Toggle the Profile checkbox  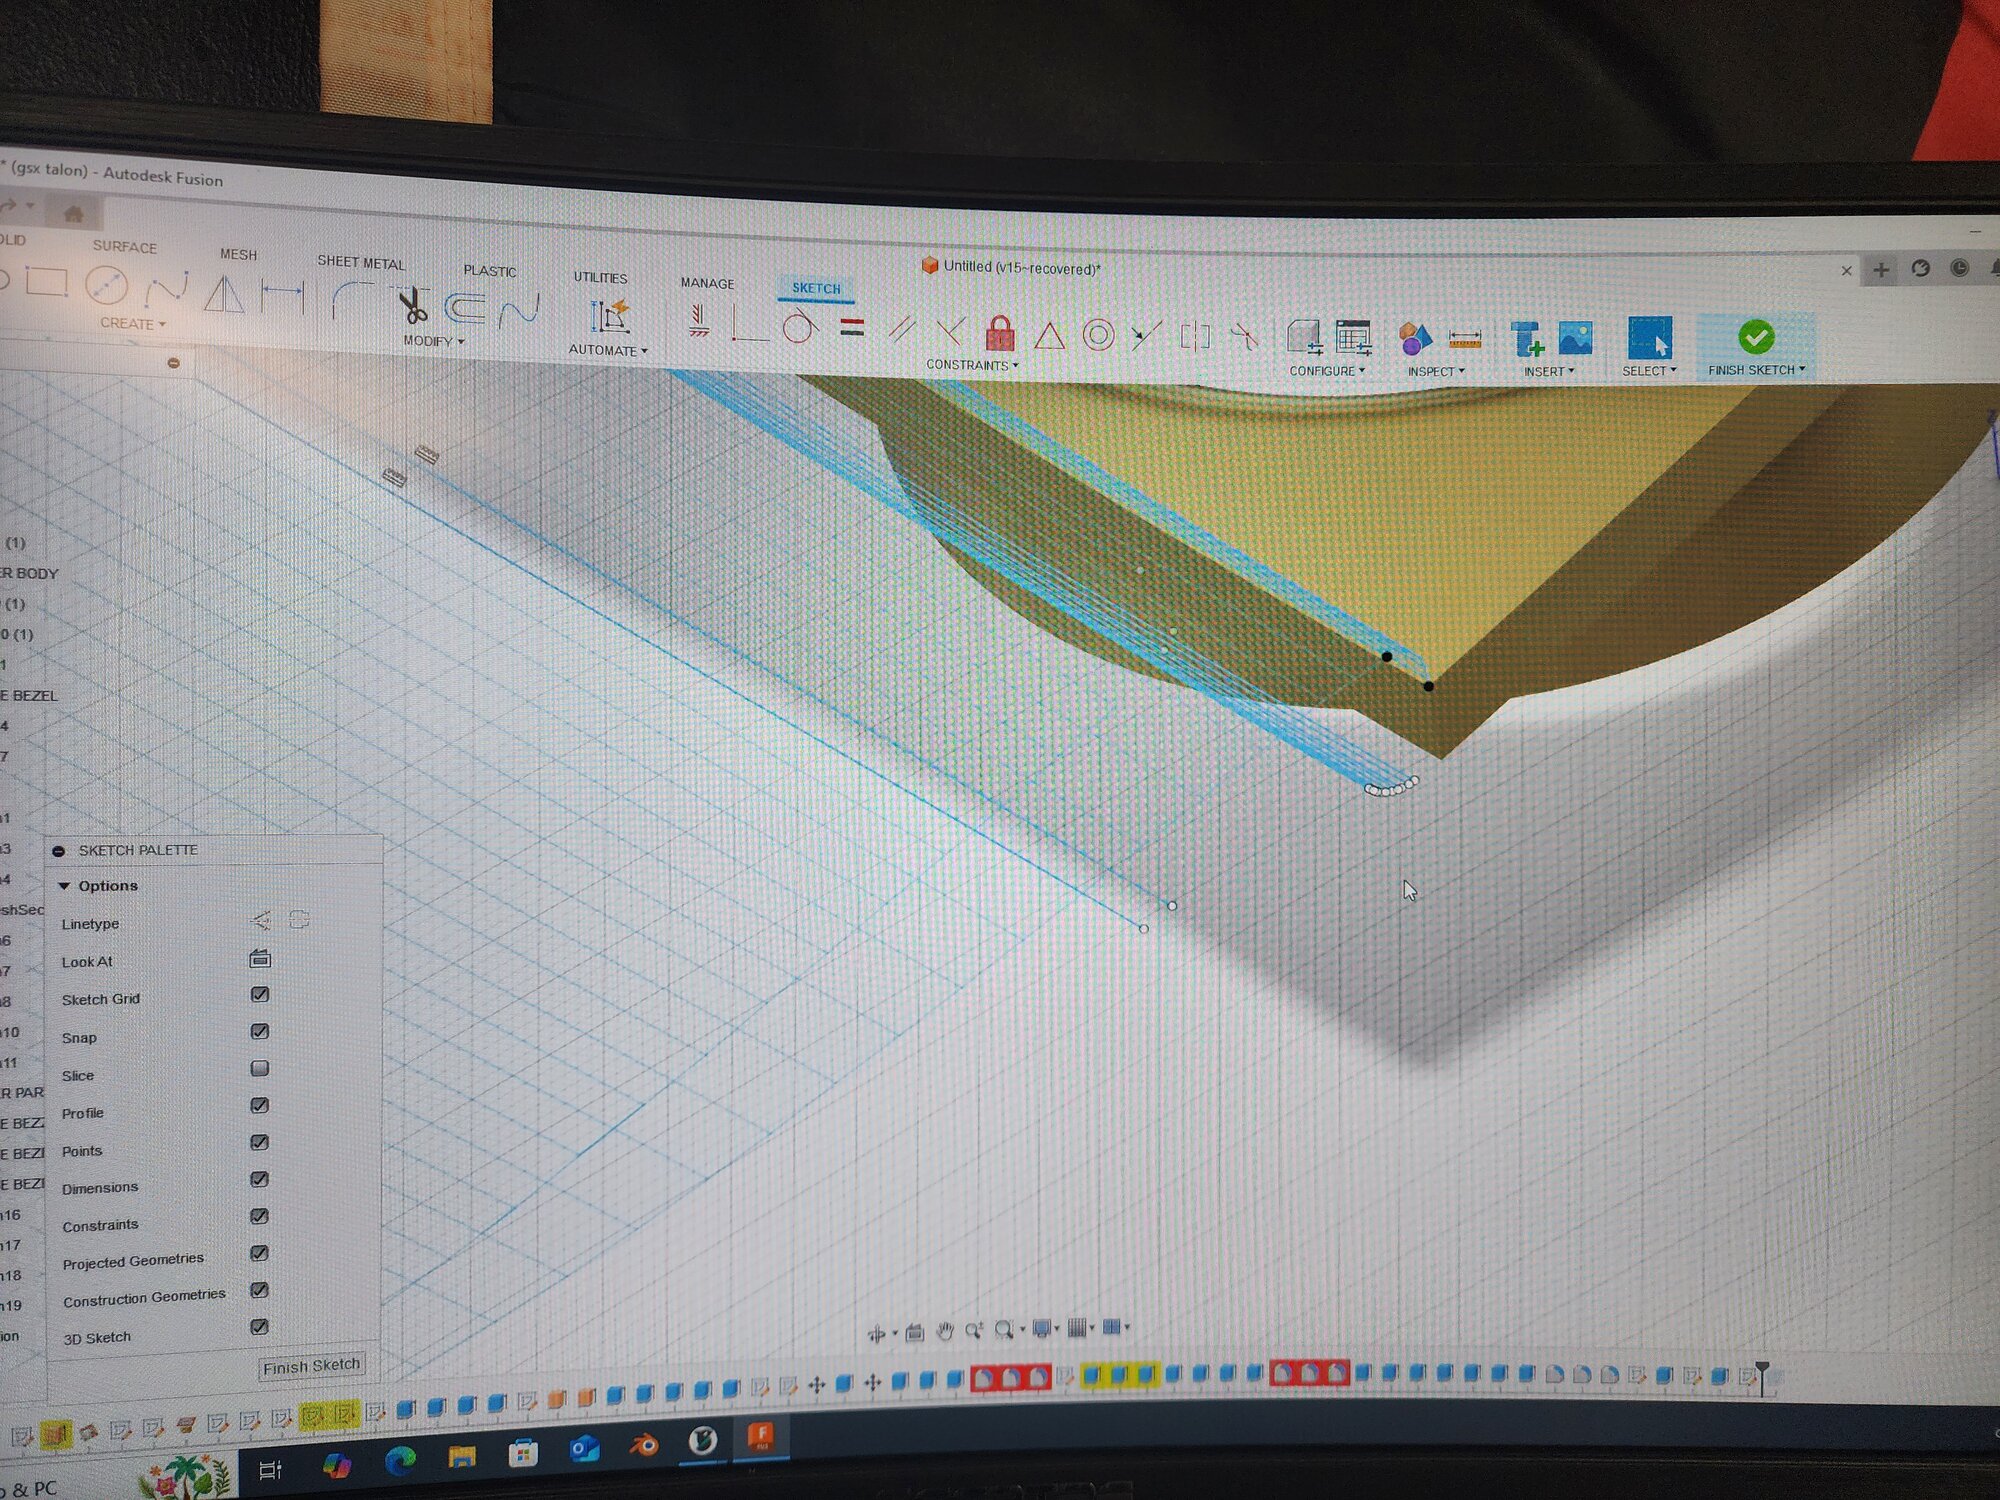click(x=260, y=1105)
